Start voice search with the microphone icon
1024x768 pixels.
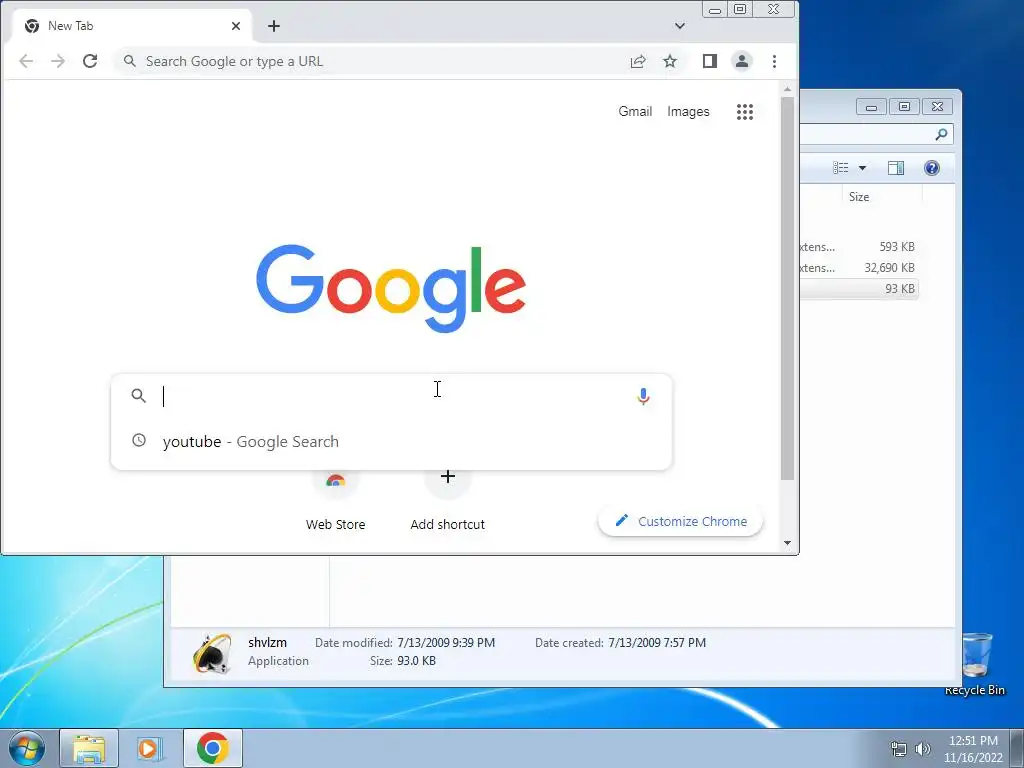pyautogui.click(x=643, y=396)
